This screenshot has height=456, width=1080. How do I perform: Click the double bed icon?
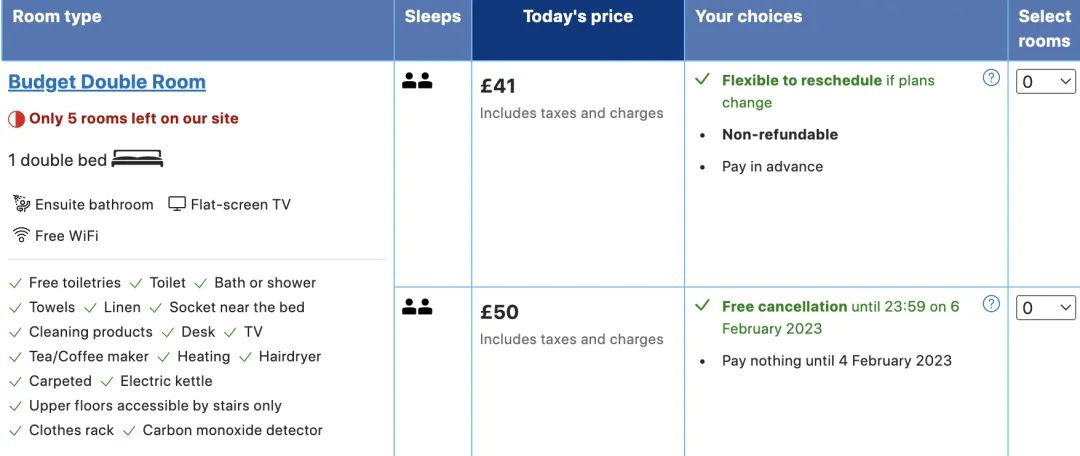coord(137,159)
